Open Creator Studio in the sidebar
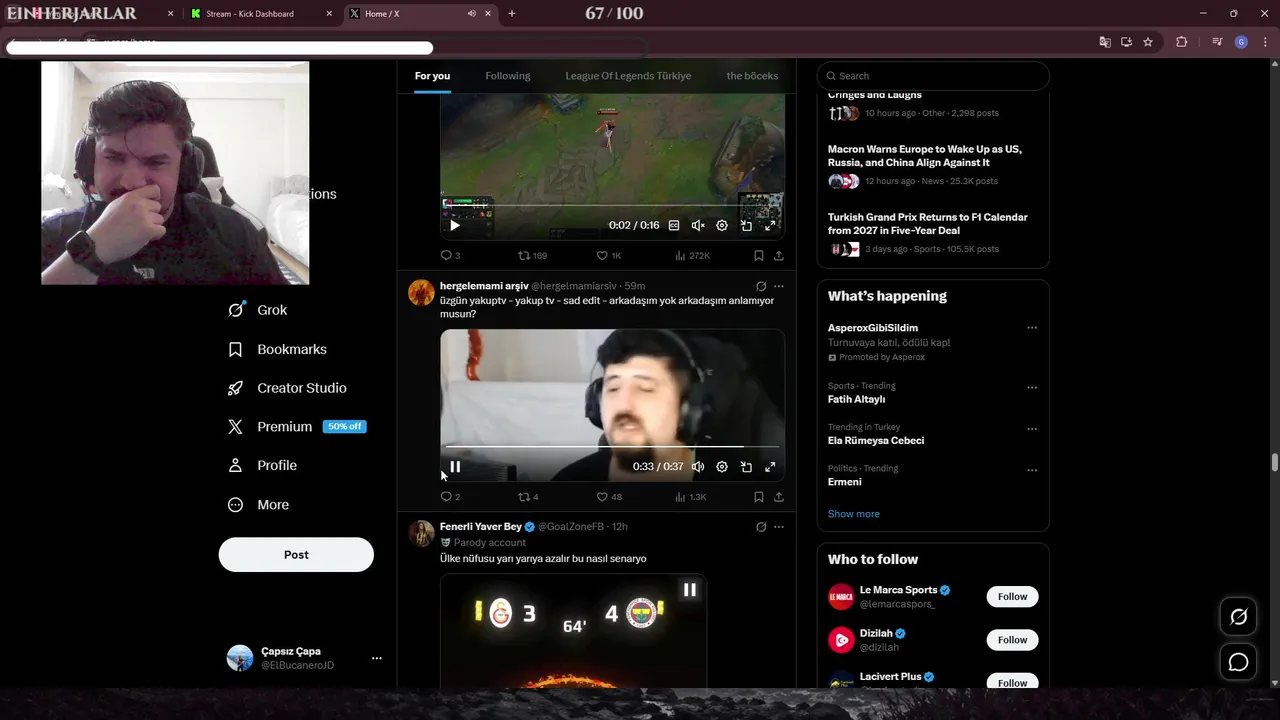 pos(287,388)
